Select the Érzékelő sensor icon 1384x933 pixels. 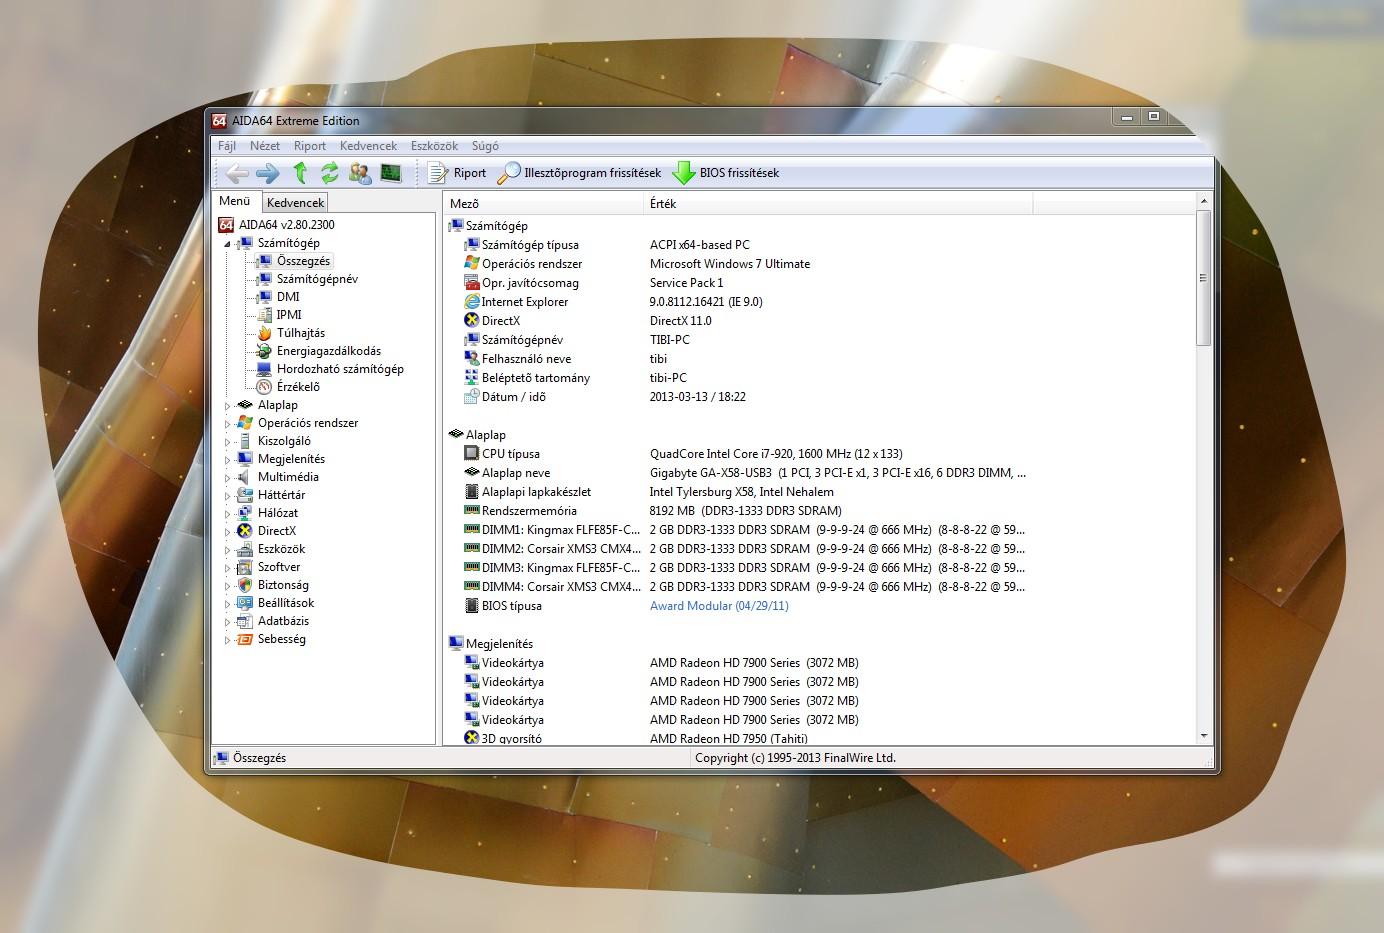(264, 387)
